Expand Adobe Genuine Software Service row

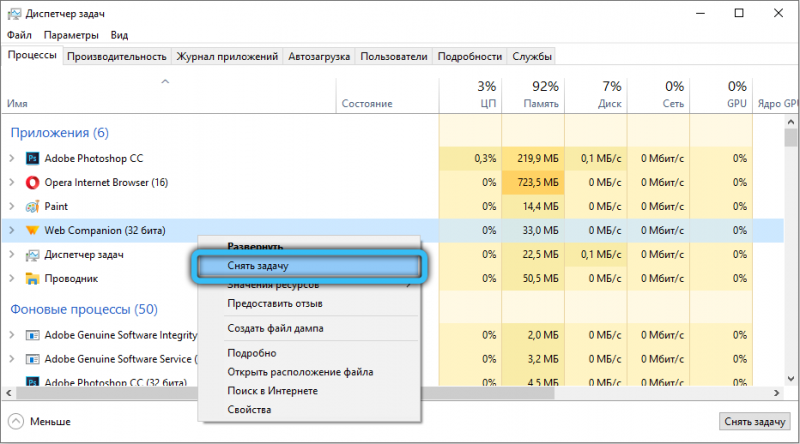(x=12, y=359)
